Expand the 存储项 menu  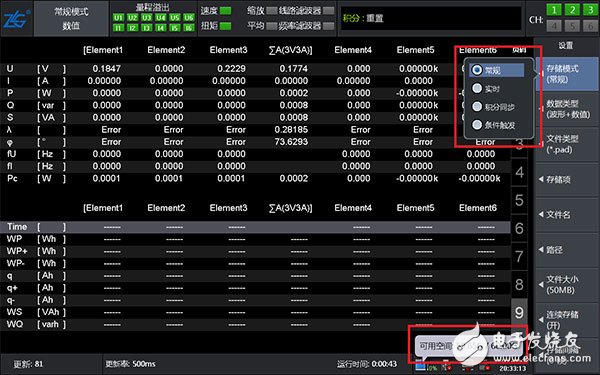coord(567,179)
